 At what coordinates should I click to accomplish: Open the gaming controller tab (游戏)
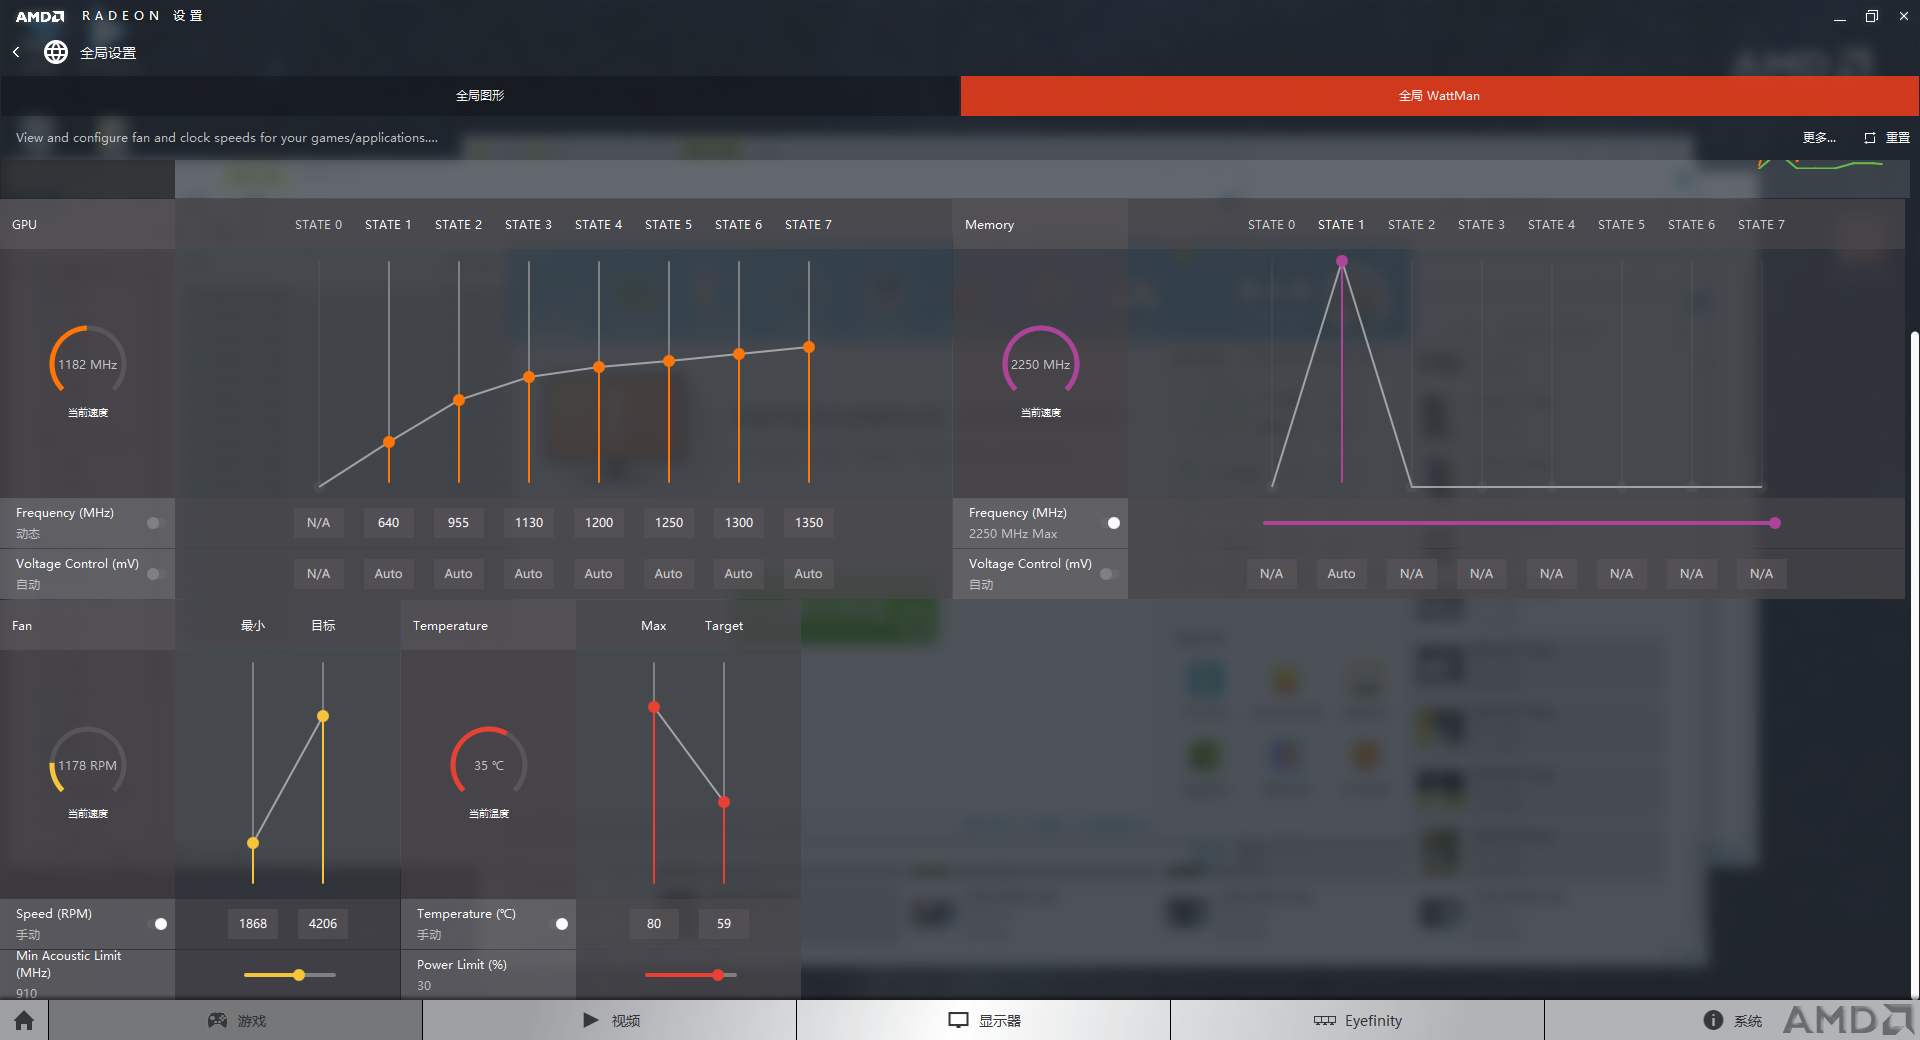tap(236, 1020)
